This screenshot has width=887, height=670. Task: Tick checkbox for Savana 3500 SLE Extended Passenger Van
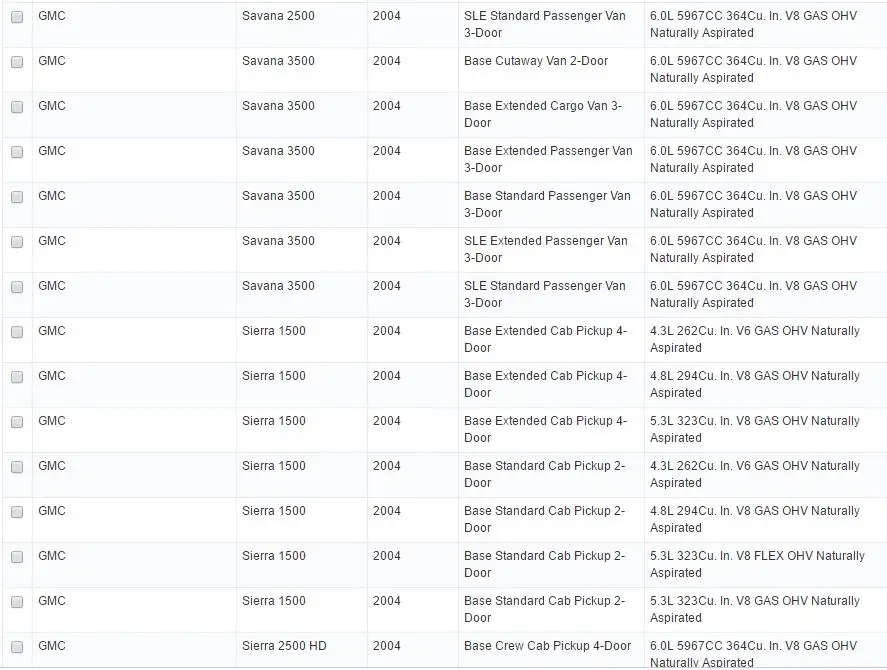tap(17, 242)
